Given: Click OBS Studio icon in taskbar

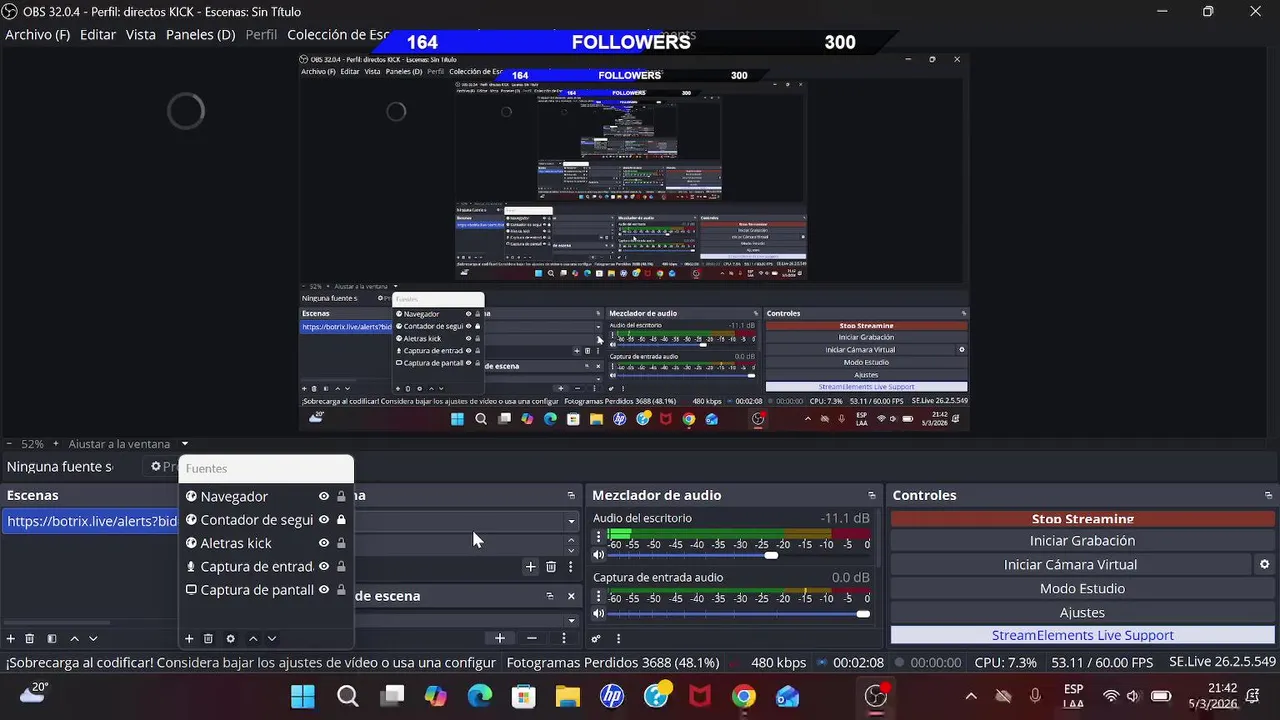Looking at the screenshot, I should click(876, 696).
